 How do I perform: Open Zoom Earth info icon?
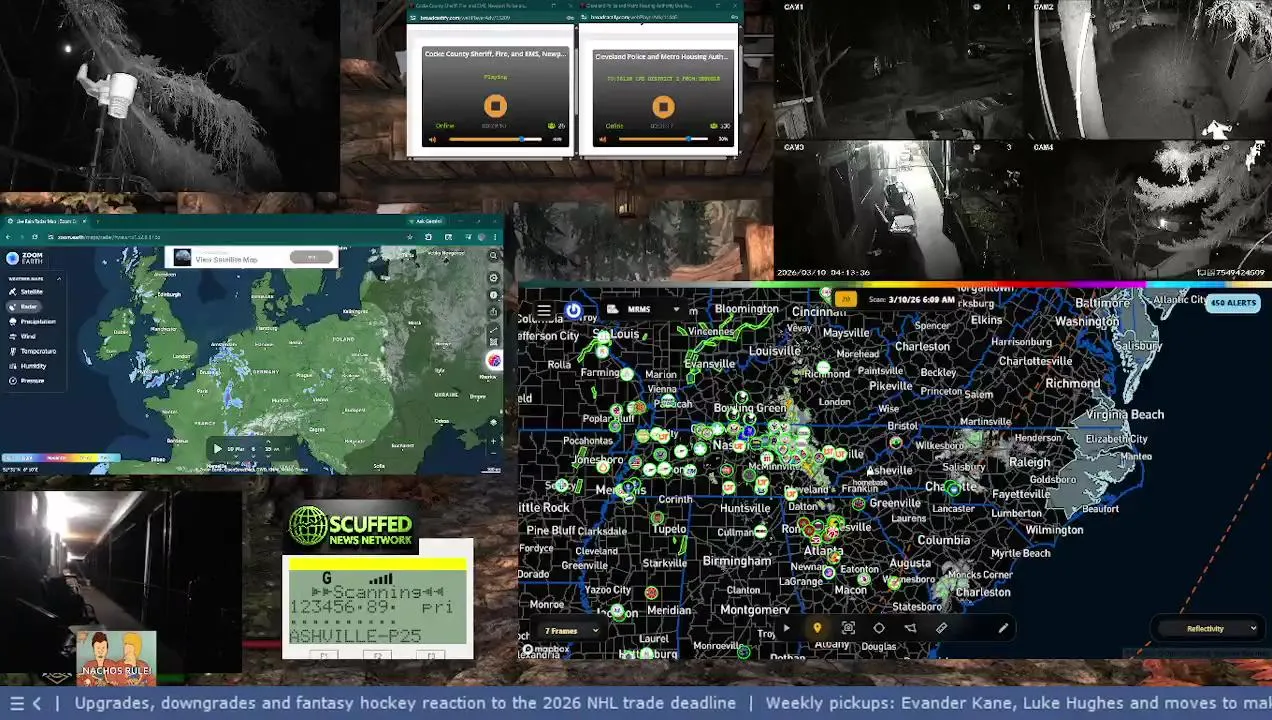click(493, 295)
